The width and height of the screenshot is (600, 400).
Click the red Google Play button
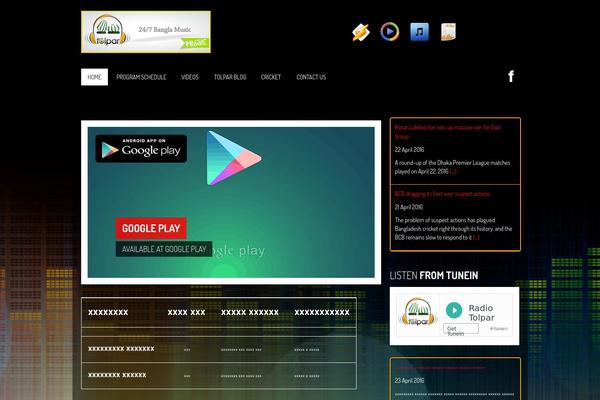(151, 228)
